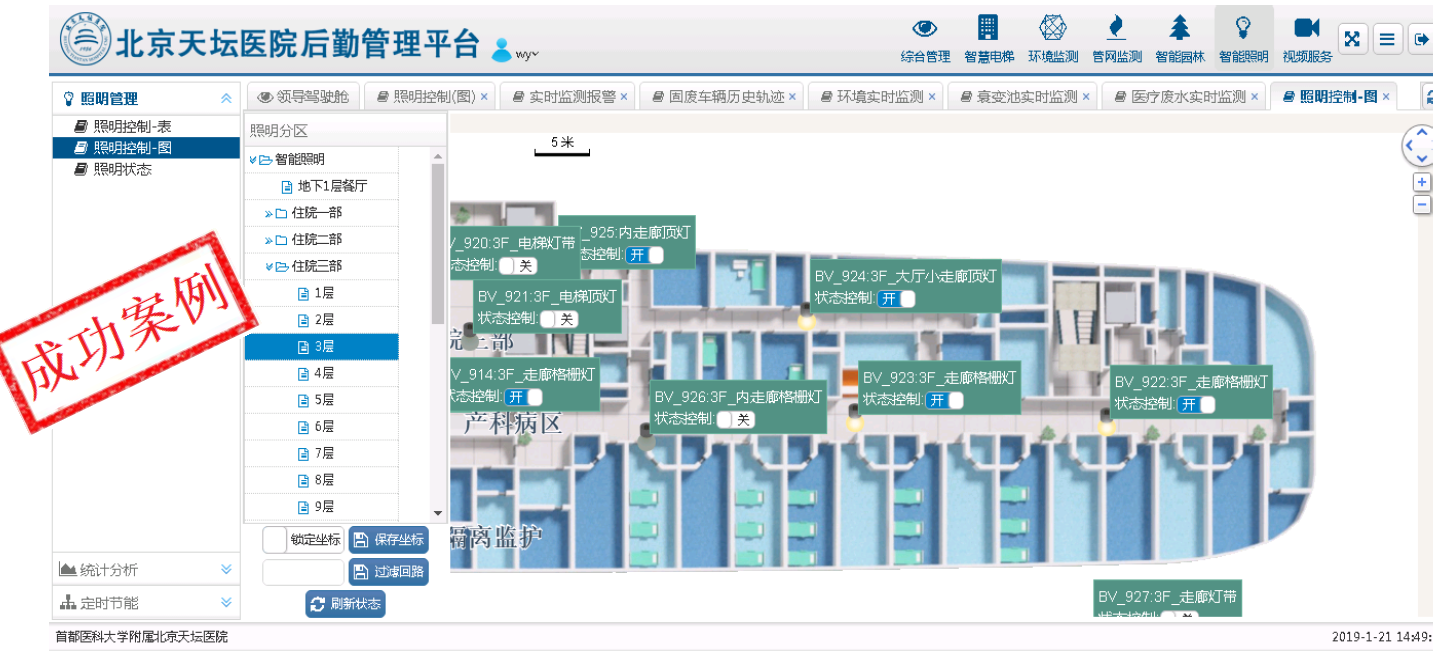The image size is (1439, 651).
Task: Click the hospital logo emblem
Action: pos(86,38)
